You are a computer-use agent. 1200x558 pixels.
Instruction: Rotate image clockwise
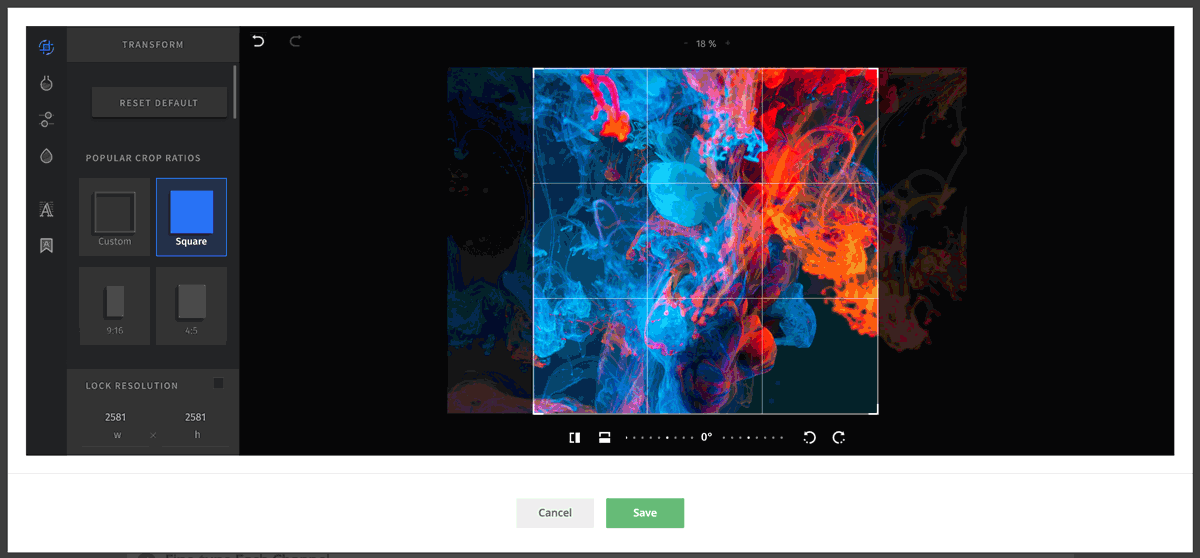coord(839,437)
